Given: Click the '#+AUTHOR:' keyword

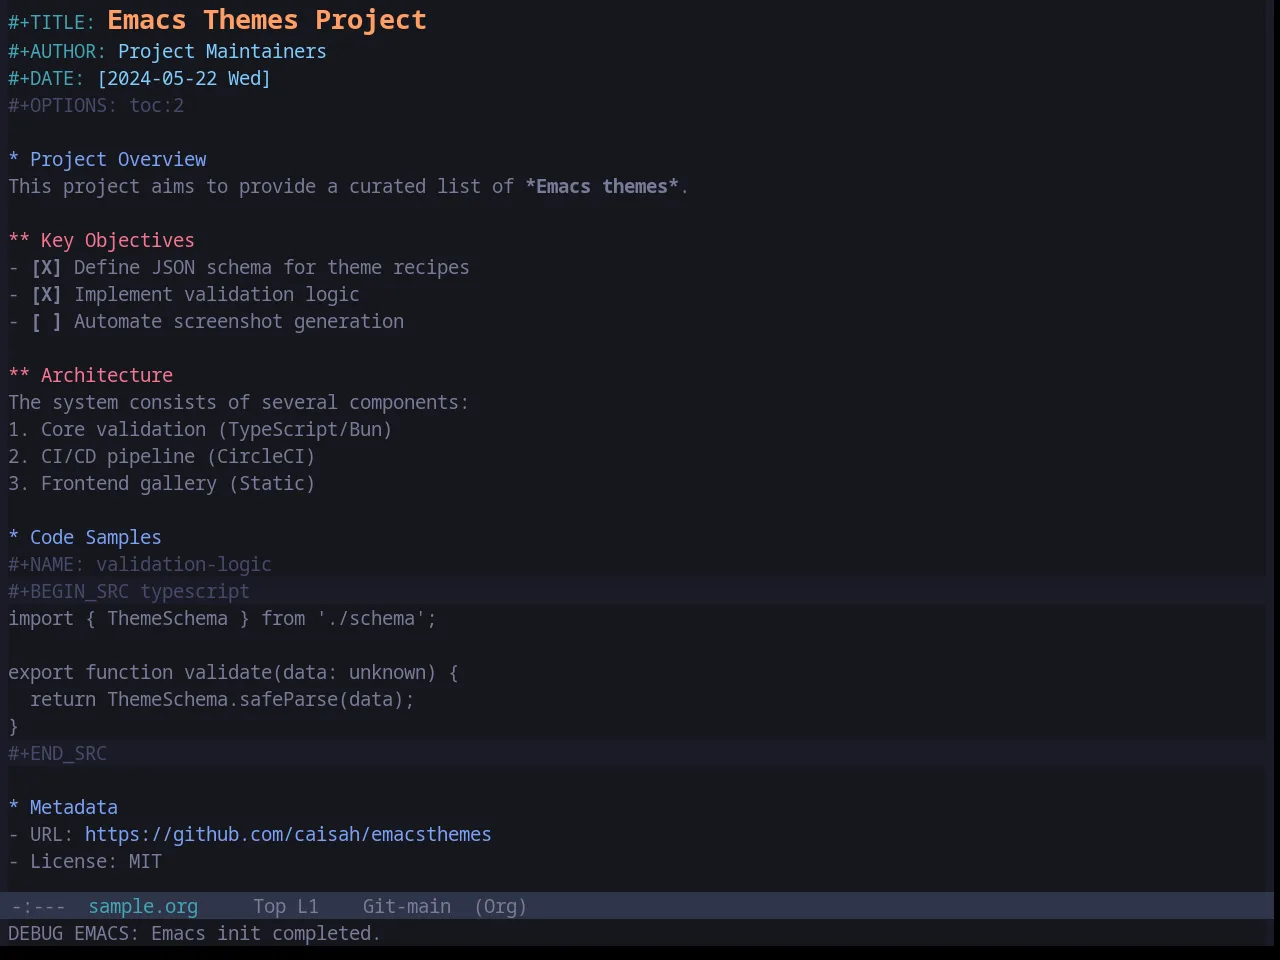Looking at the screenshot, I should pos(57,51).
